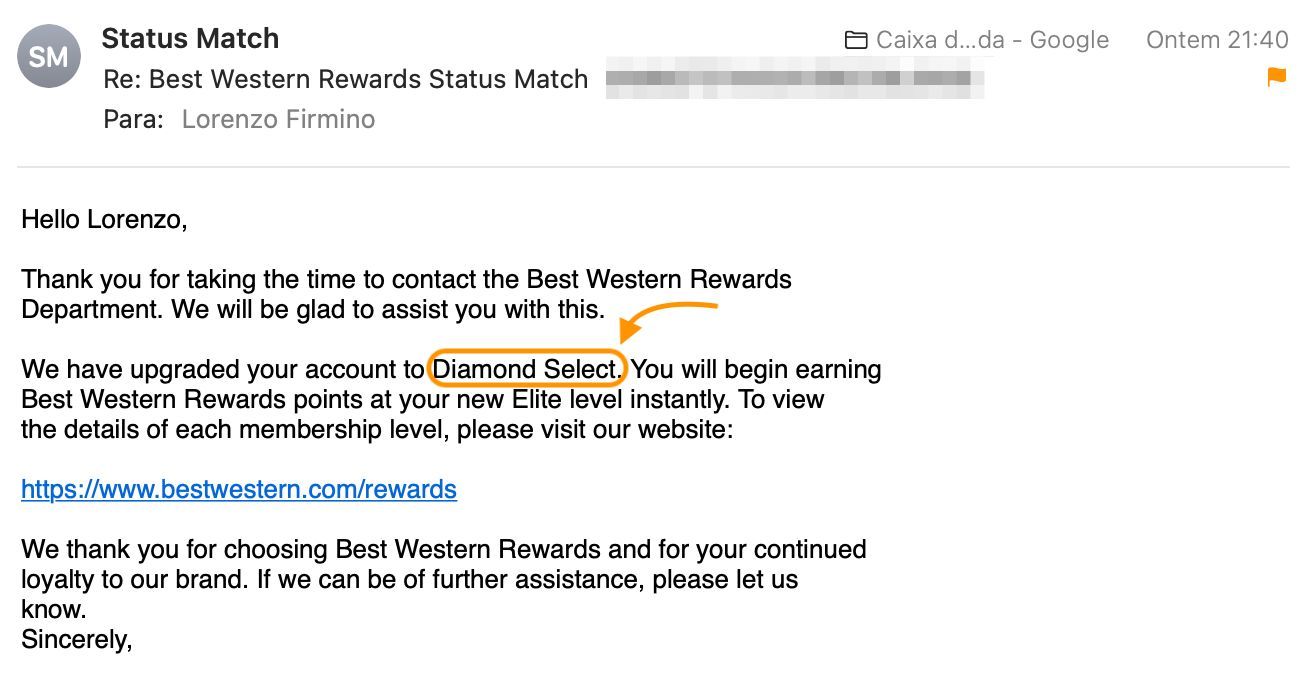Click the sender name Status Match

point(190,39)
